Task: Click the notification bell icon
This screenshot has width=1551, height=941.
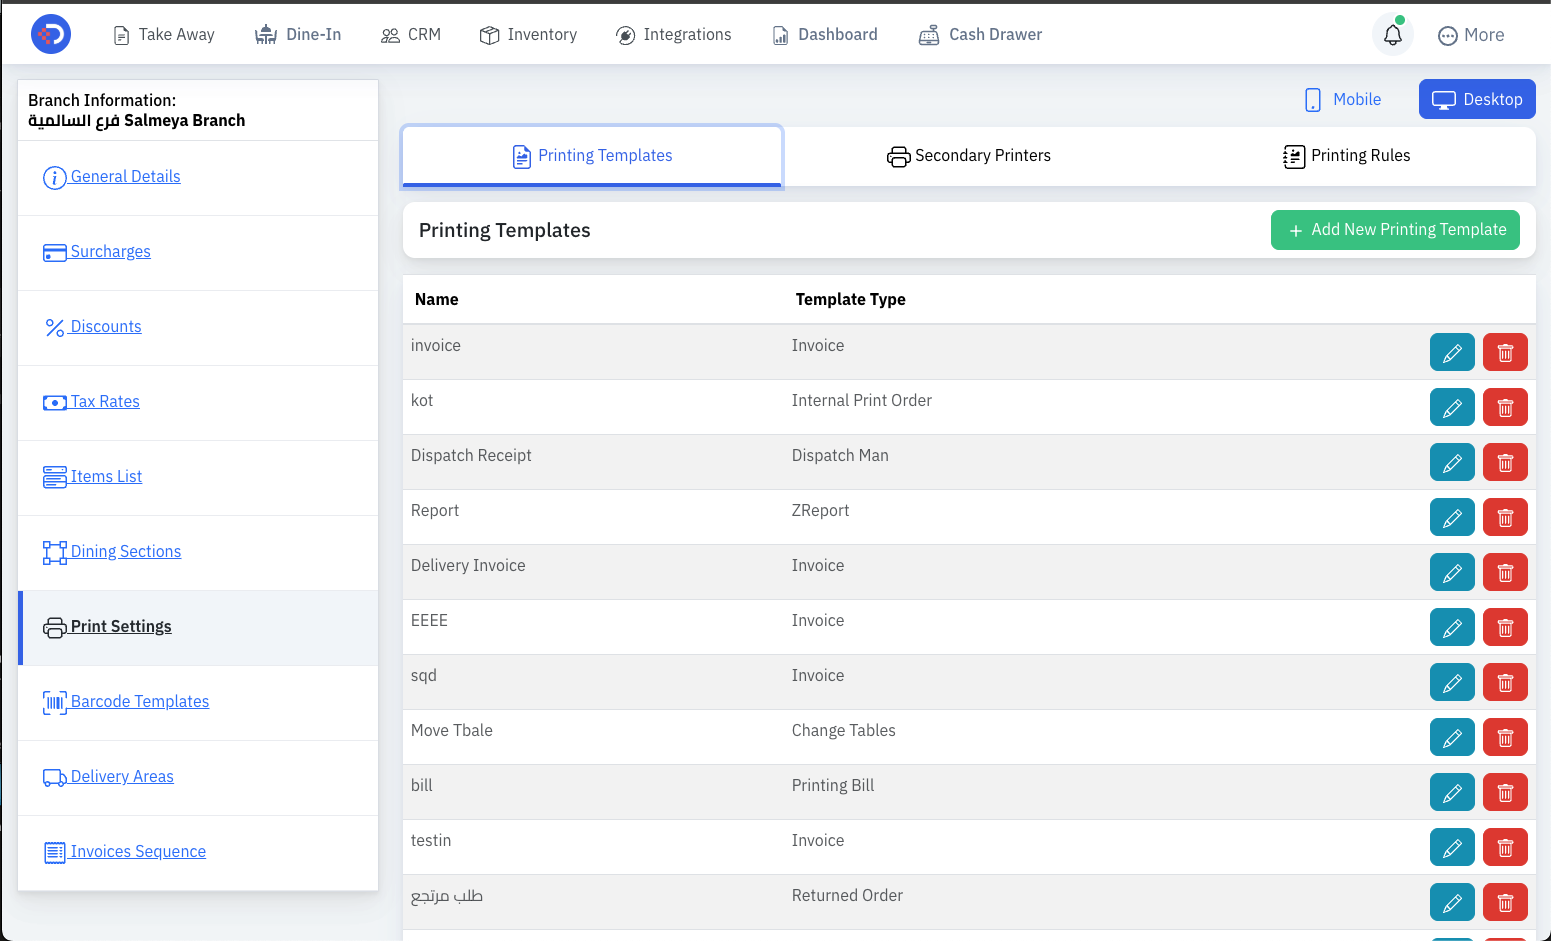Action: point(1393,35)
